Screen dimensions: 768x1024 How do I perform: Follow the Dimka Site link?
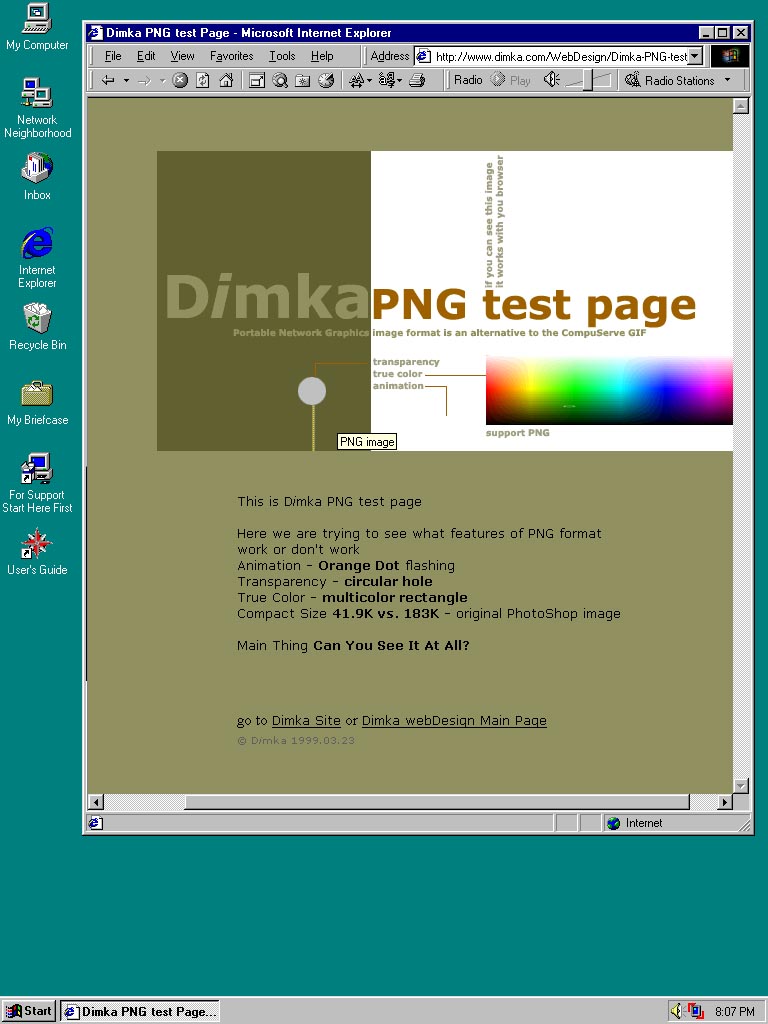pos(306,720)
